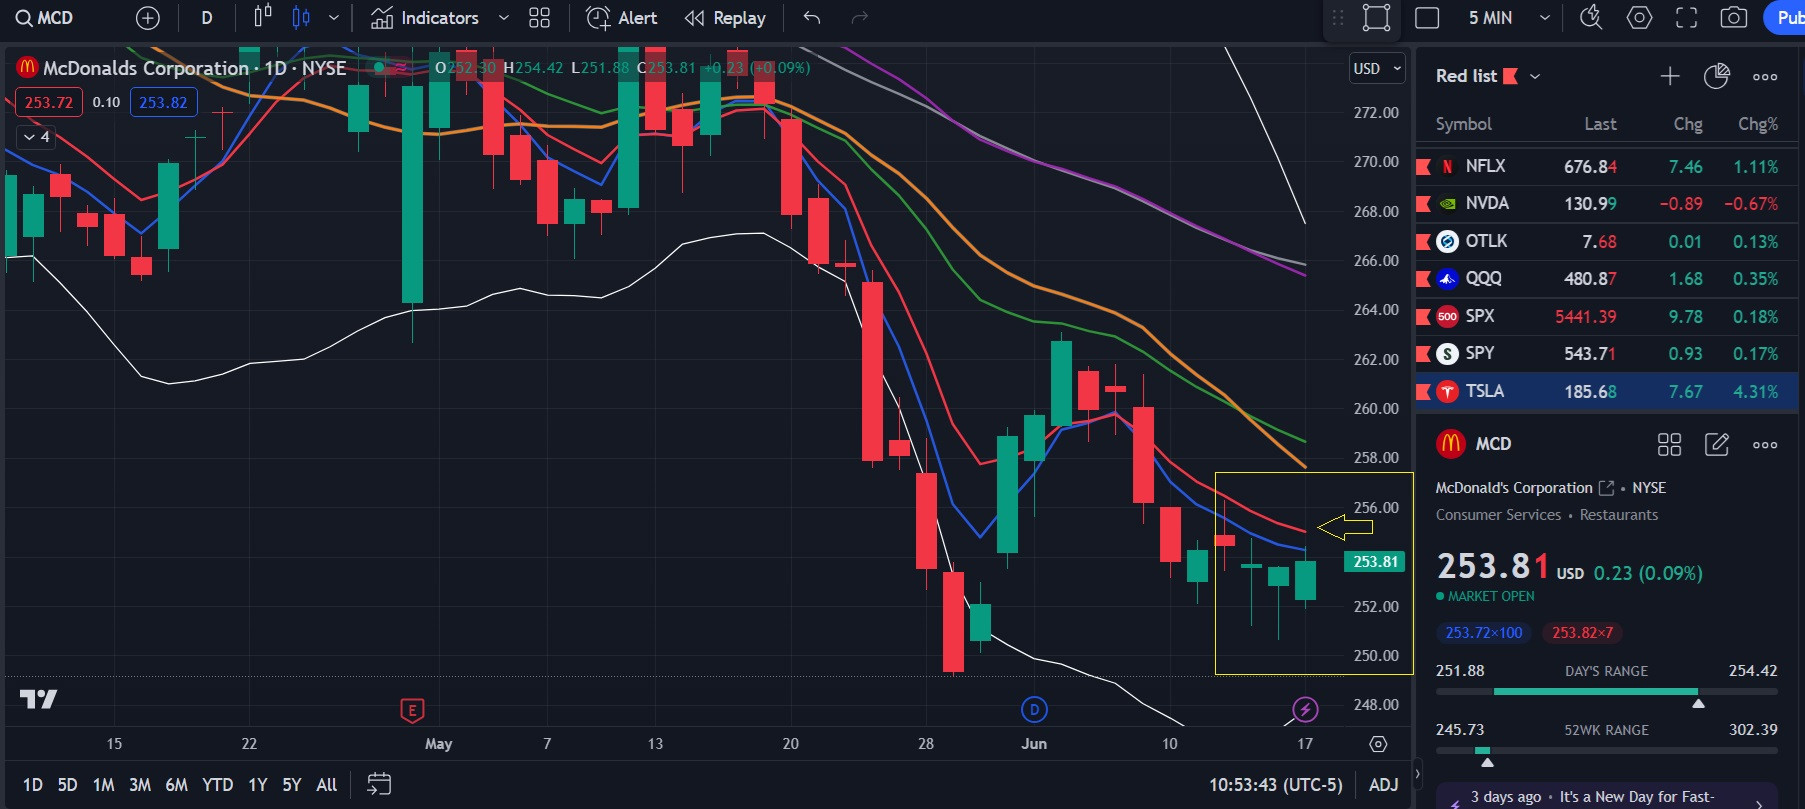
Task: Open MCD details more options dots
Action: point(1765,444)
